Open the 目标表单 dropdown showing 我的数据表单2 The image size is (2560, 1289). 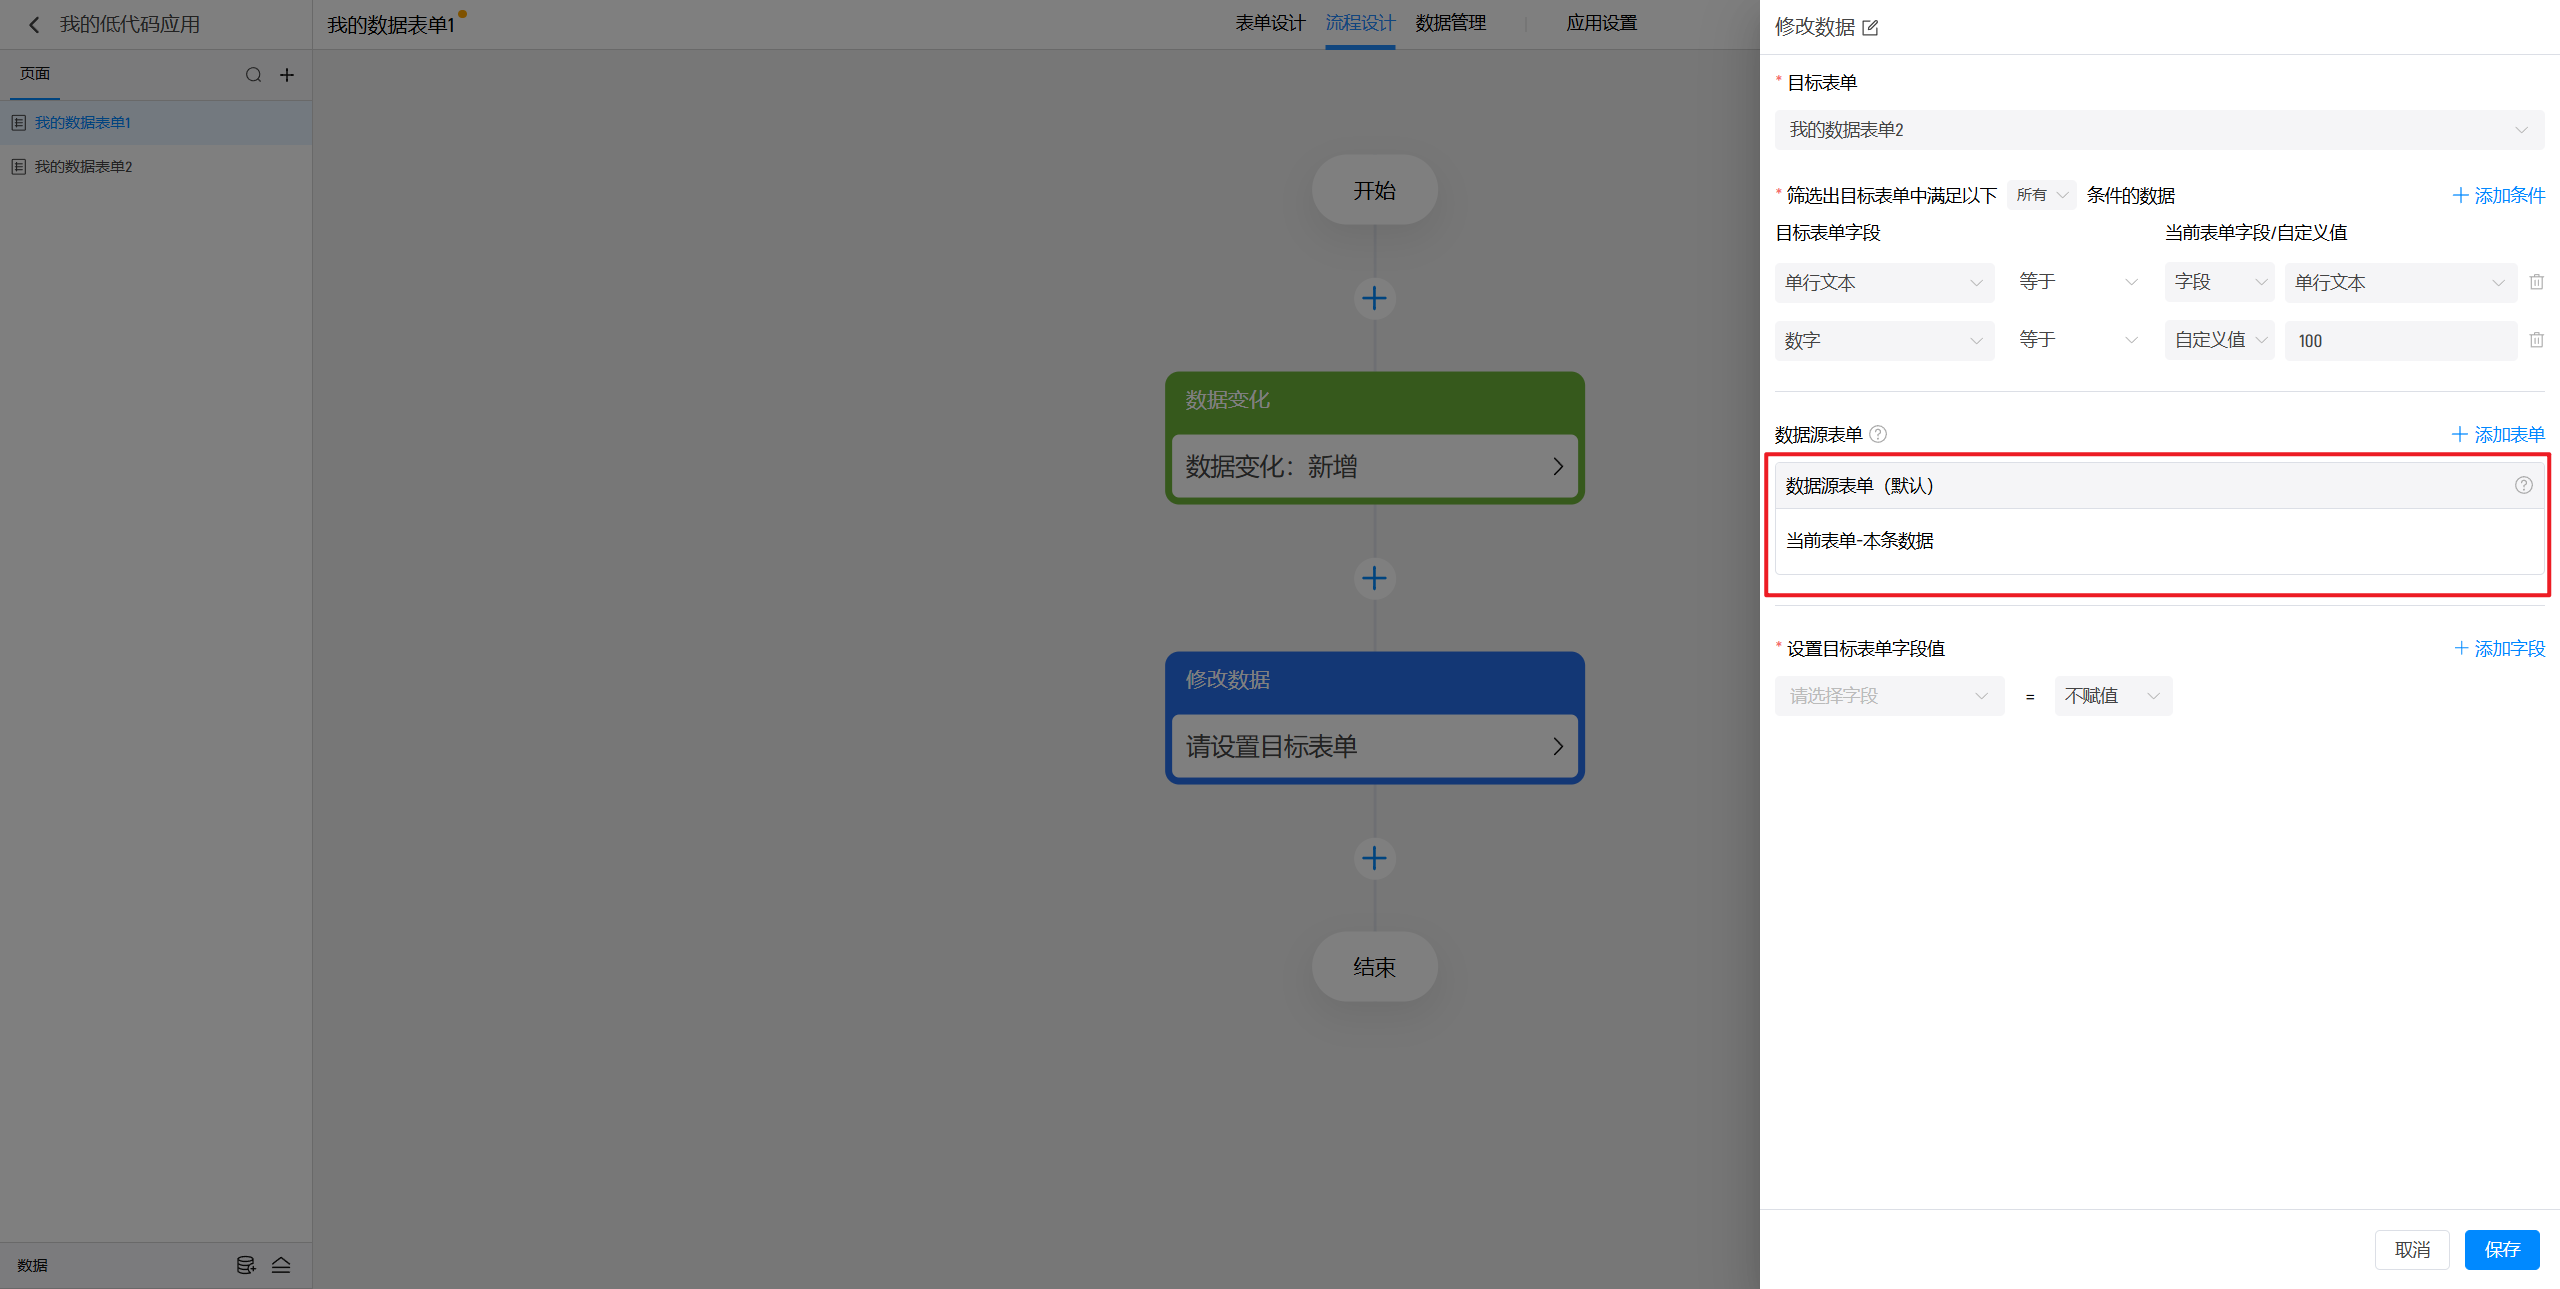2158,130
